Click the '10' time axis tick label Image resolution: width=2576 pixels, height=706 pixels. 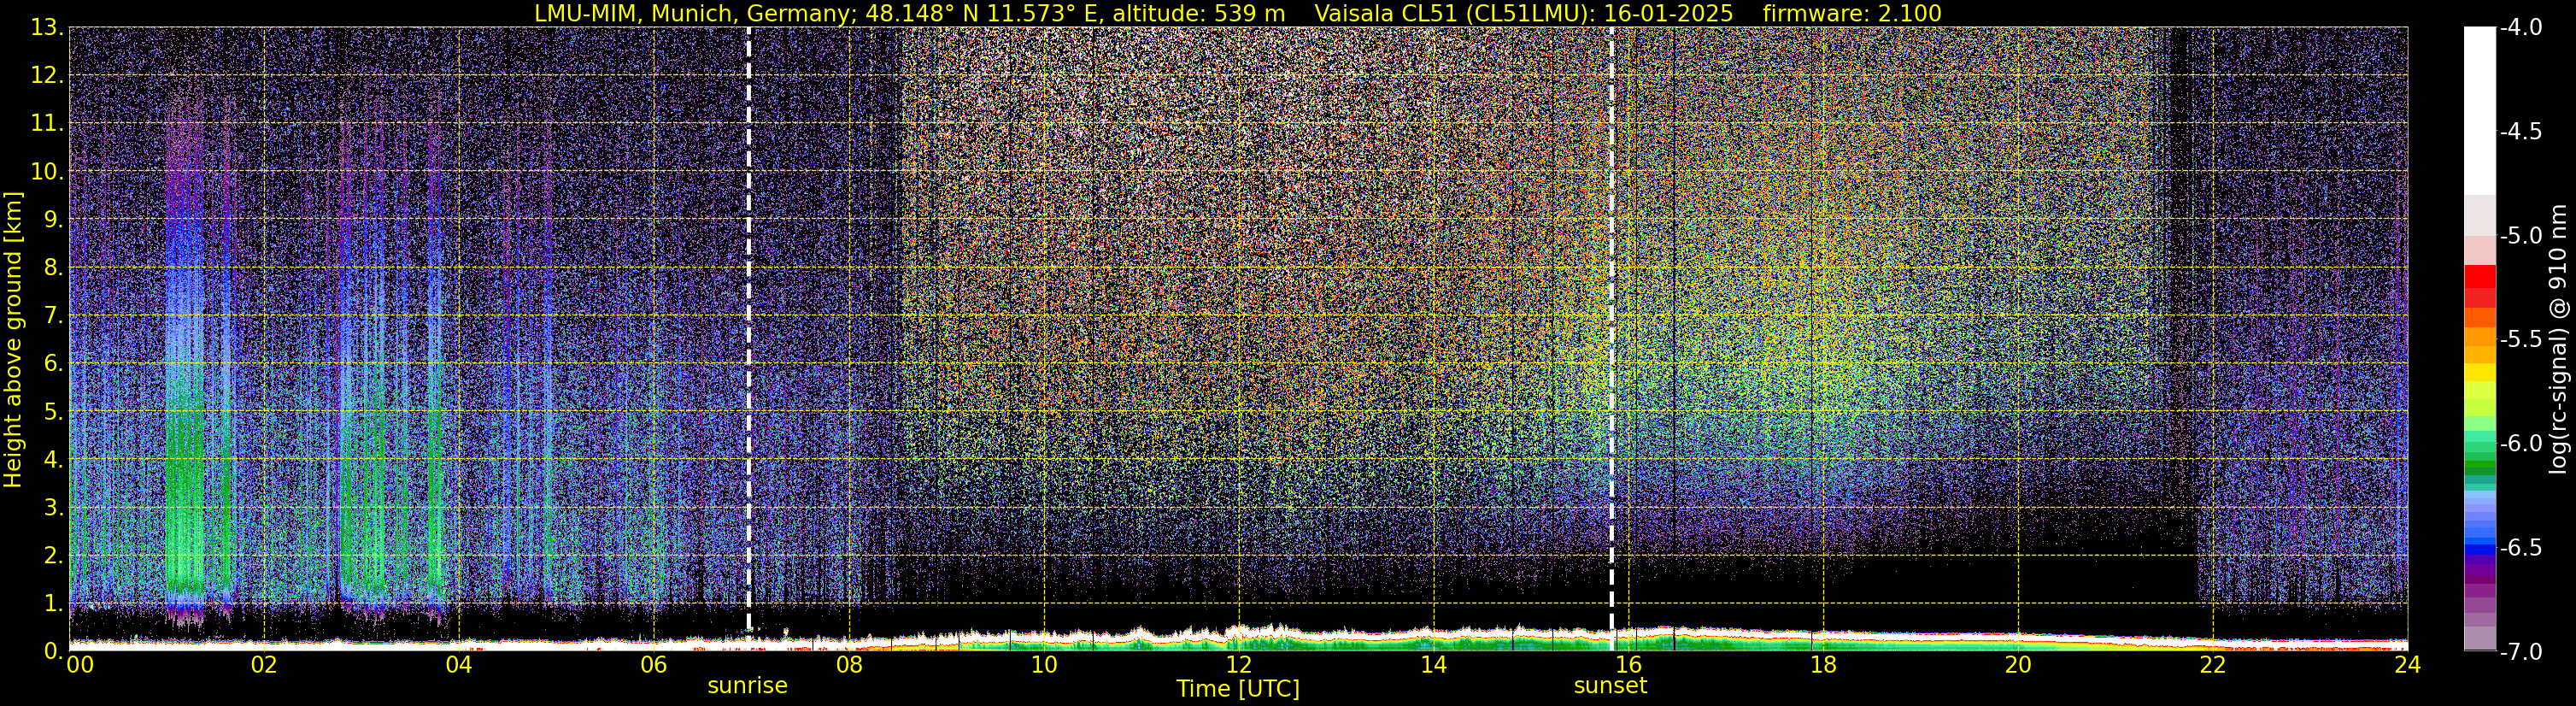(1044, 665)
